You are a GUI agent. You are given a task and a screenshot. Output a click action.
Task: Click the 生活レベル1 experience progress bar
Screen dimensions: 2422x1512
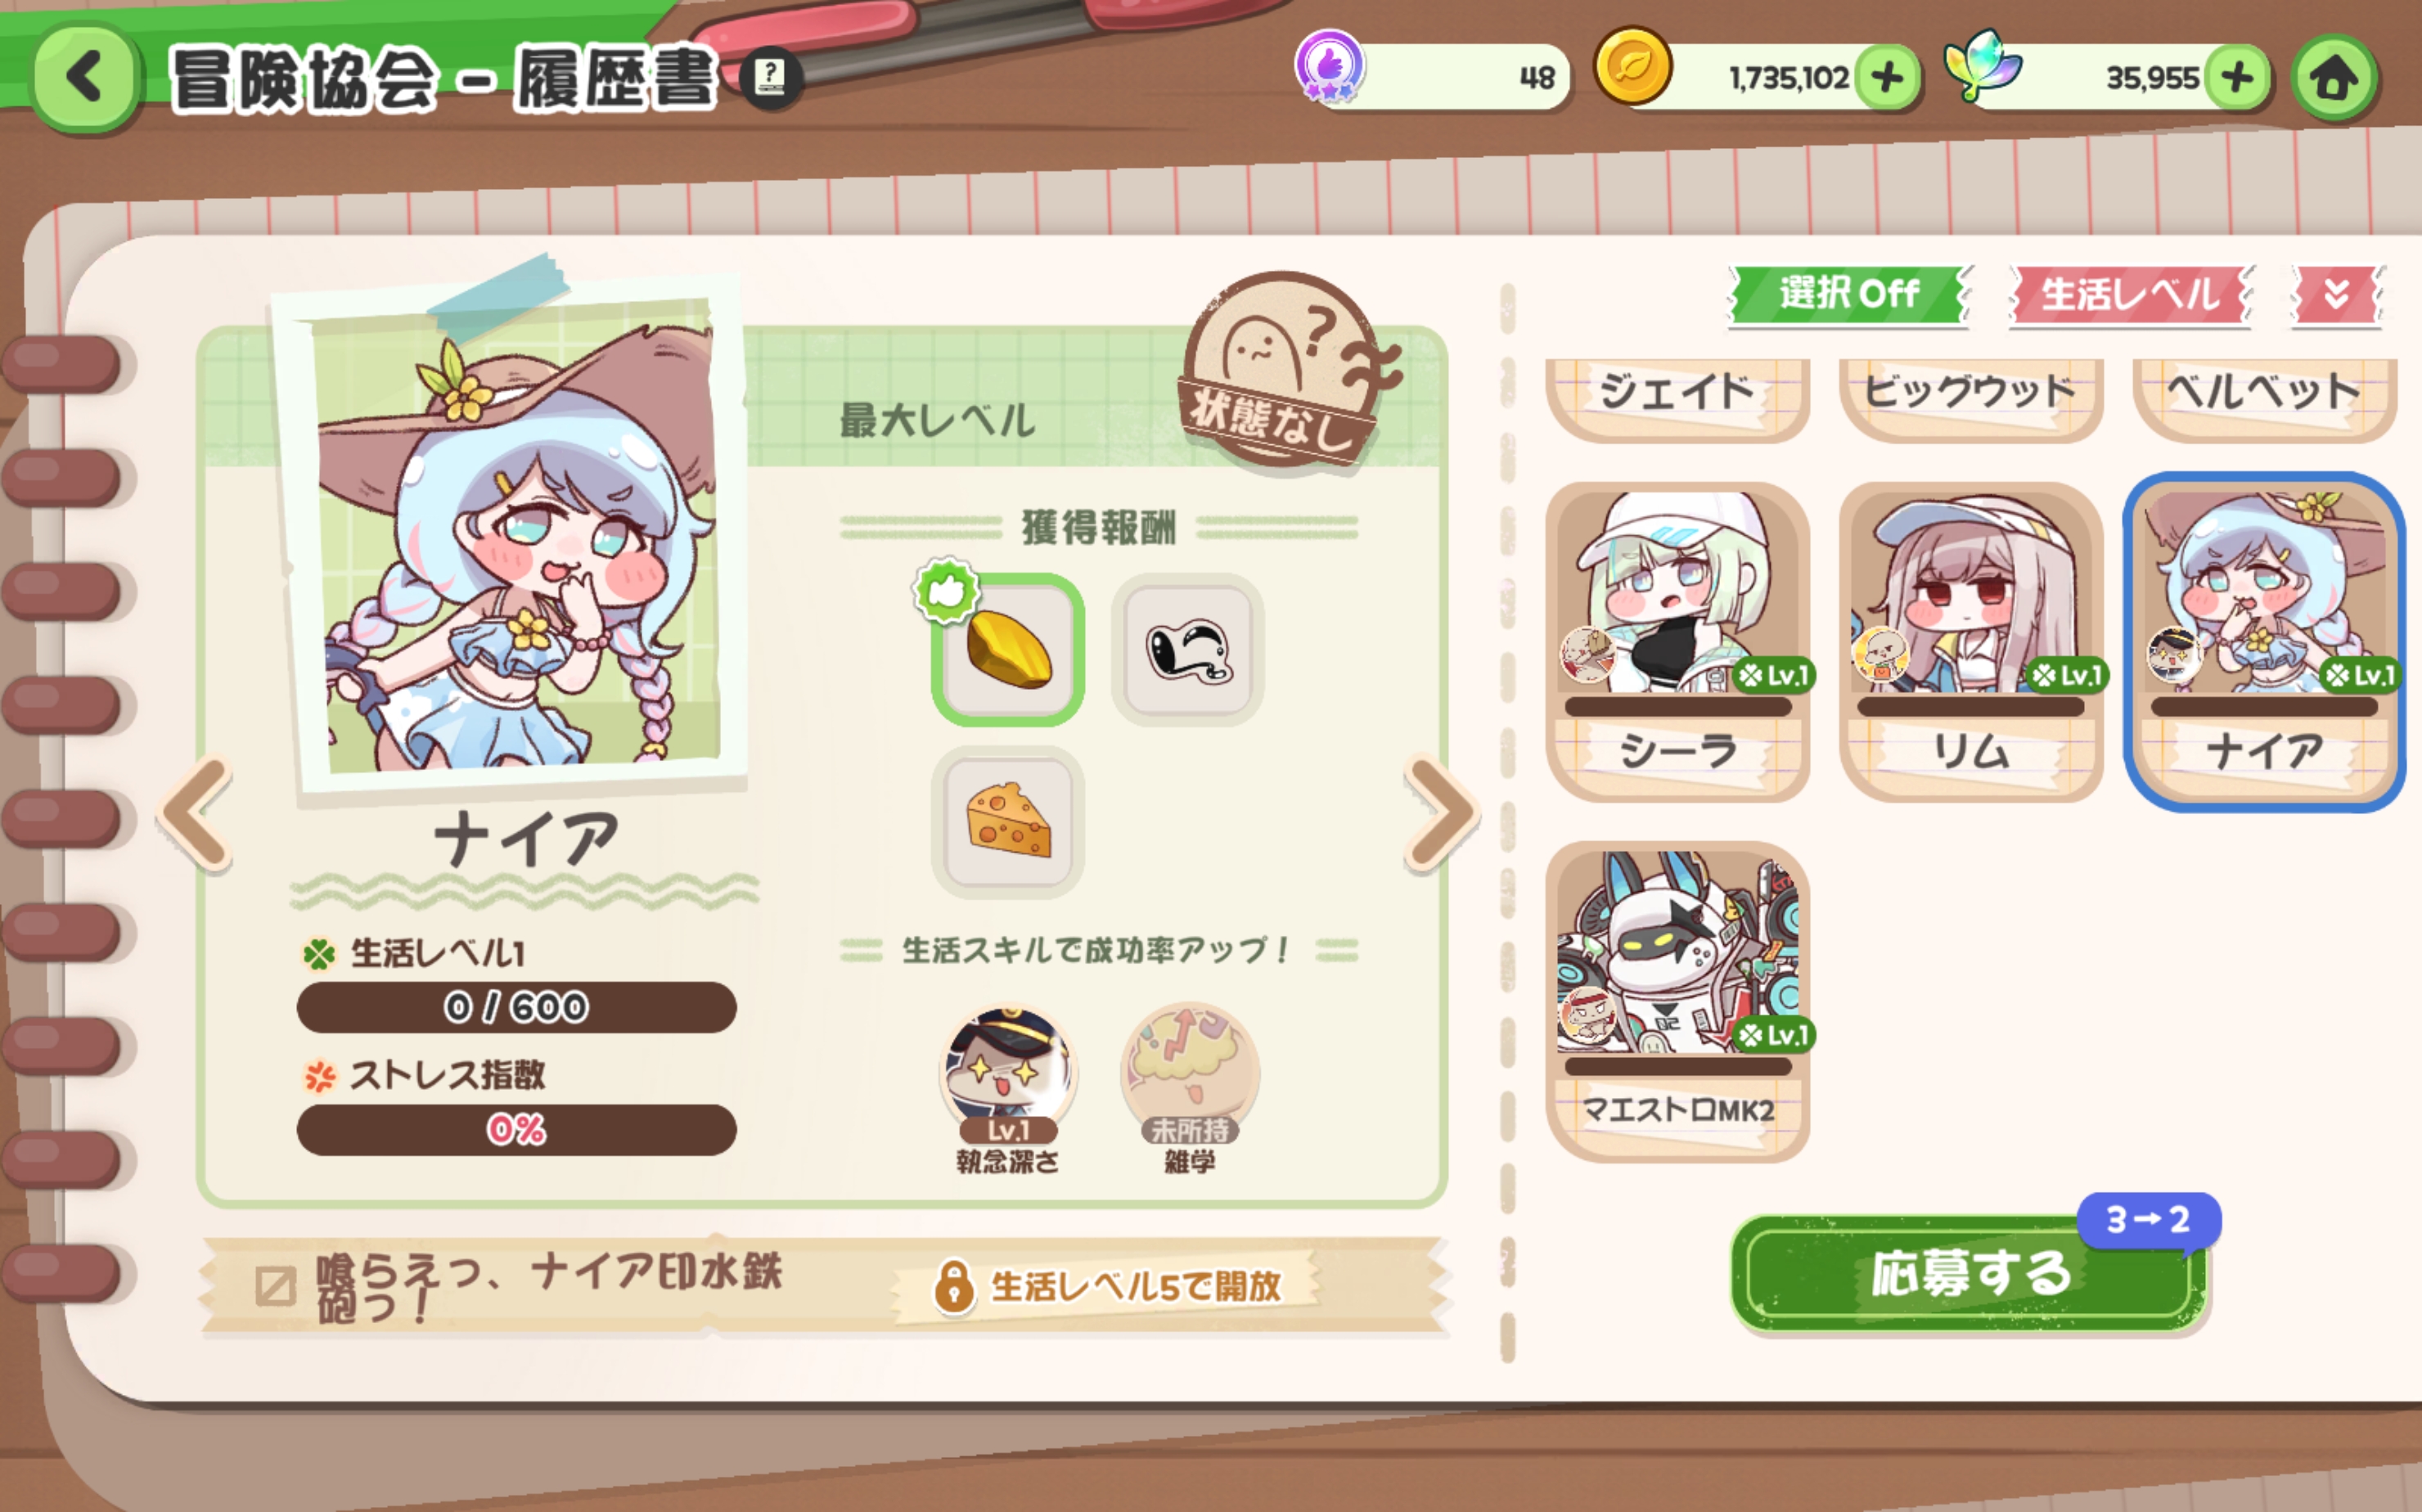point(516,1007)
